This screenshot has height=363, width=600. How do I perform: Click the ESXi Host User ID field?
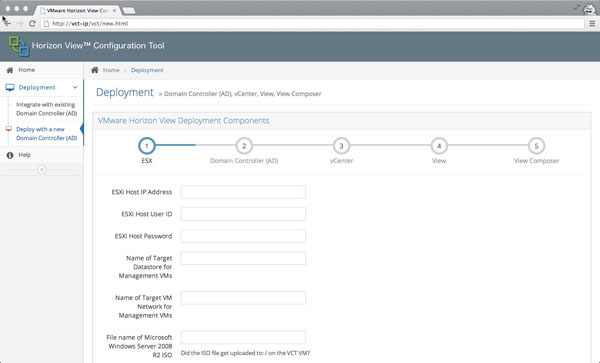243,214
